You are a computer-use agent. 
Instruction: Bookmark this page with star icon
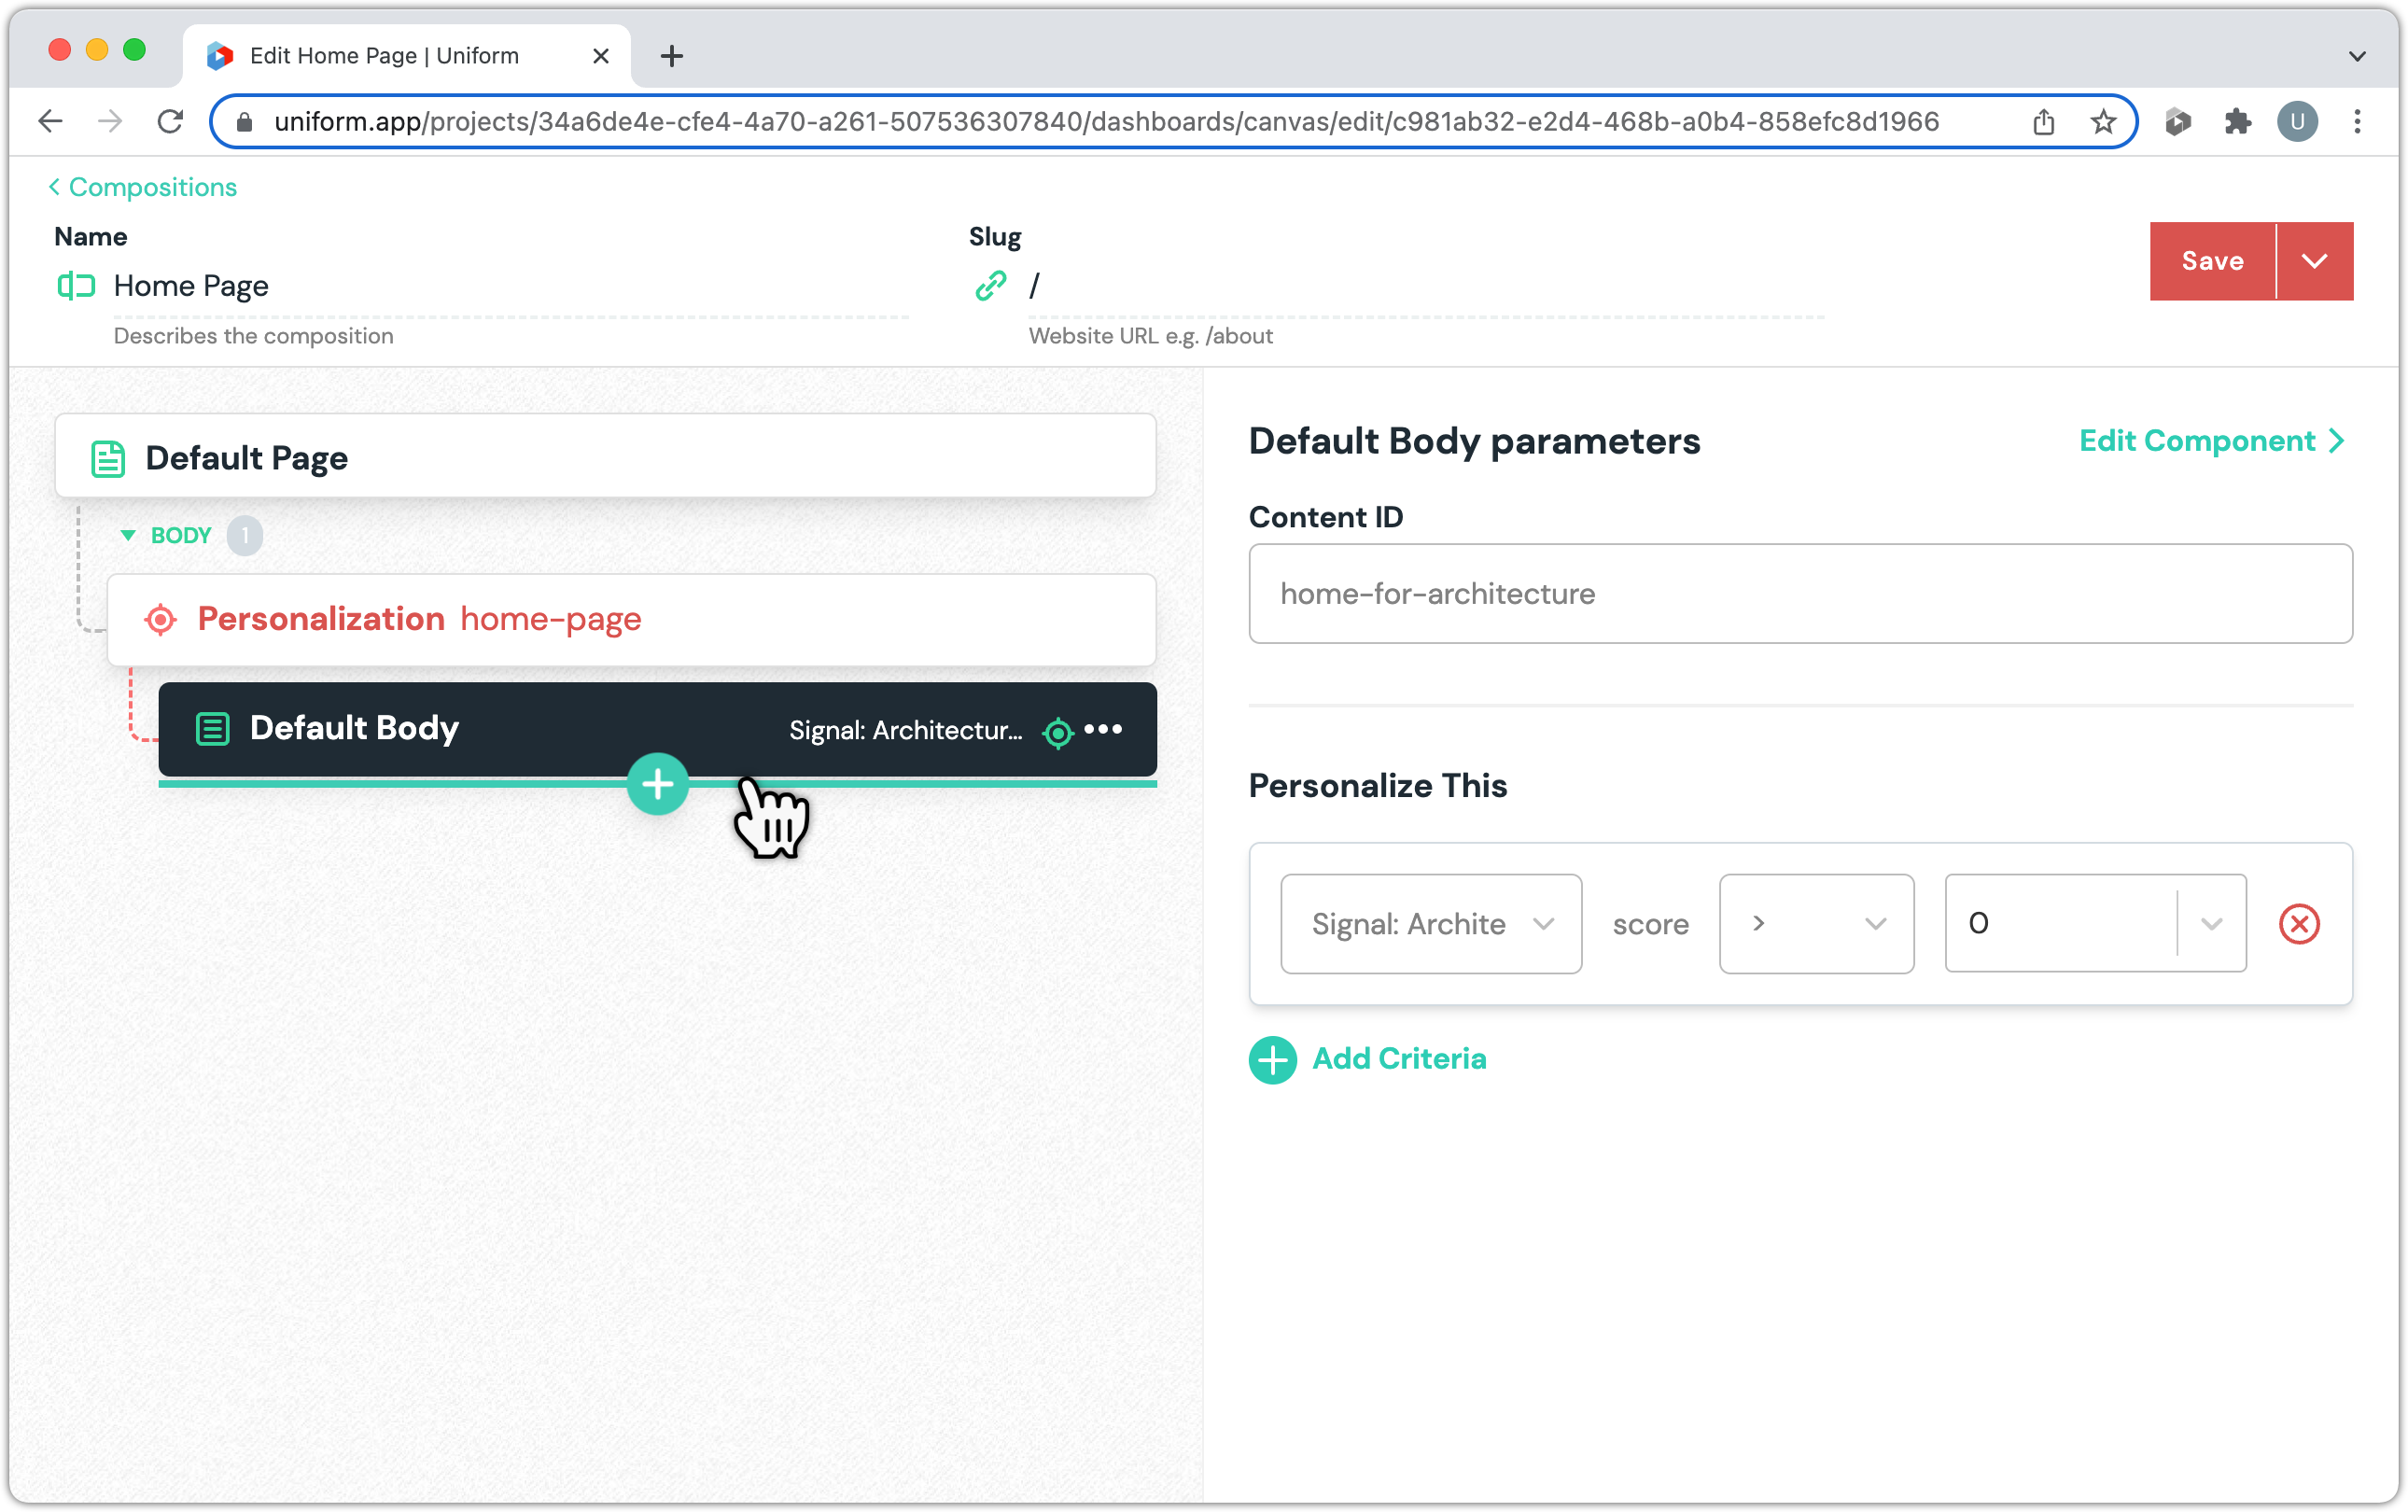click(2102, 122)
